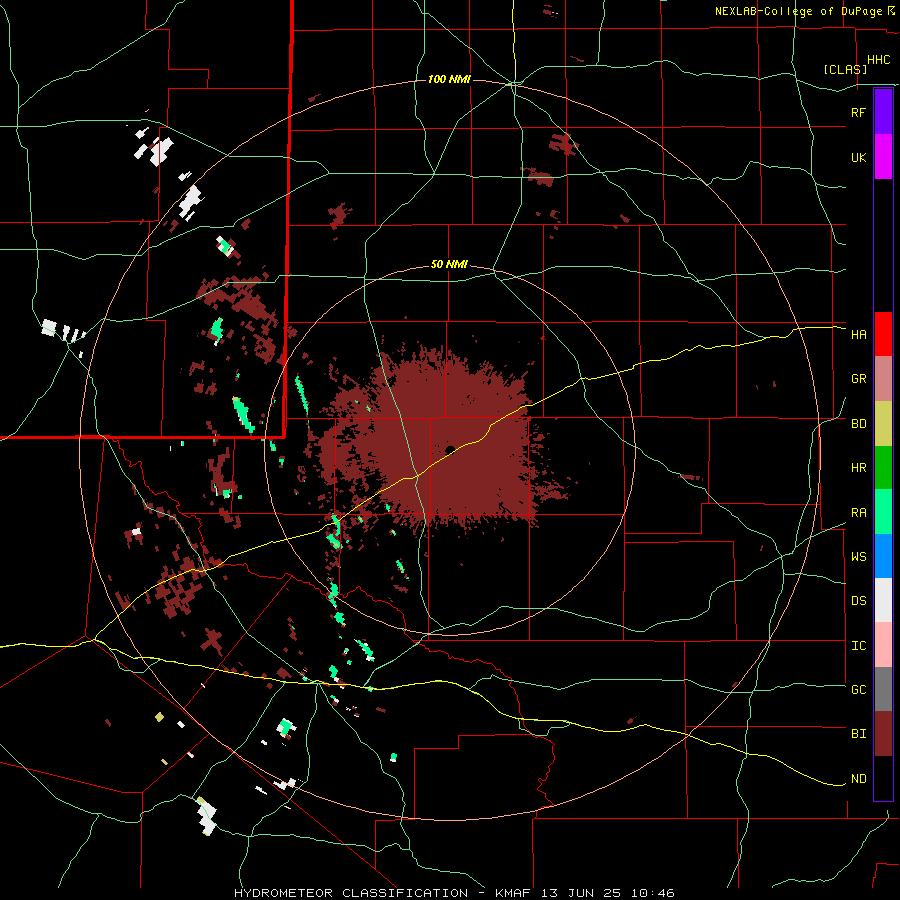This screenshot has width=900, height=900.
Task: Click the RA legend label
Action: (x=858, y=512)
